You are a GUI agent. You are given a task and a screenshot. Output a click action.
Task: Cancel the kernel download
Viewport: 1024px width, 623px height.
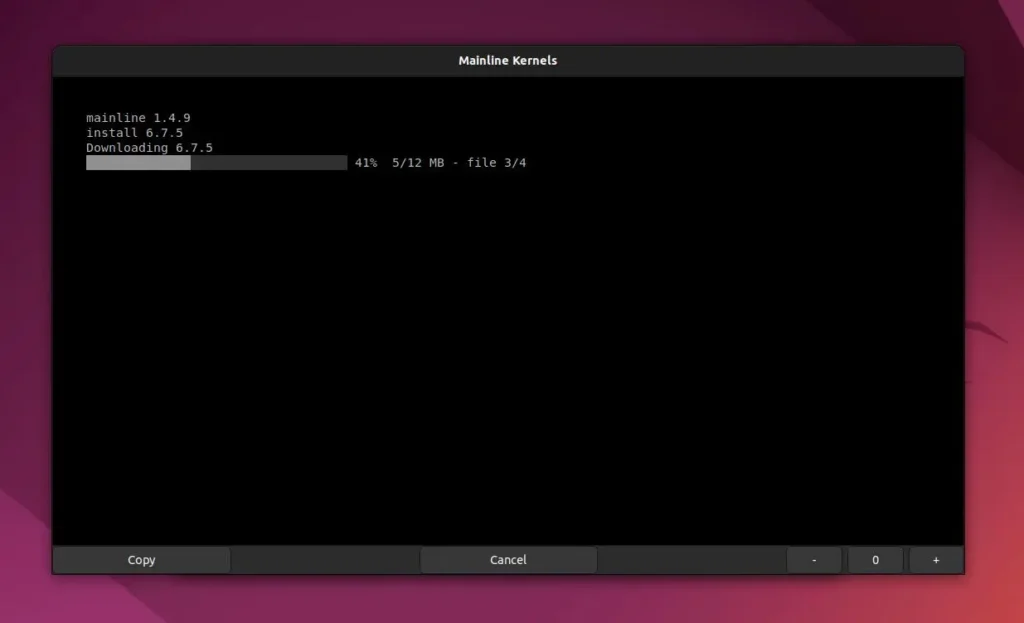(x=508, y=560)
